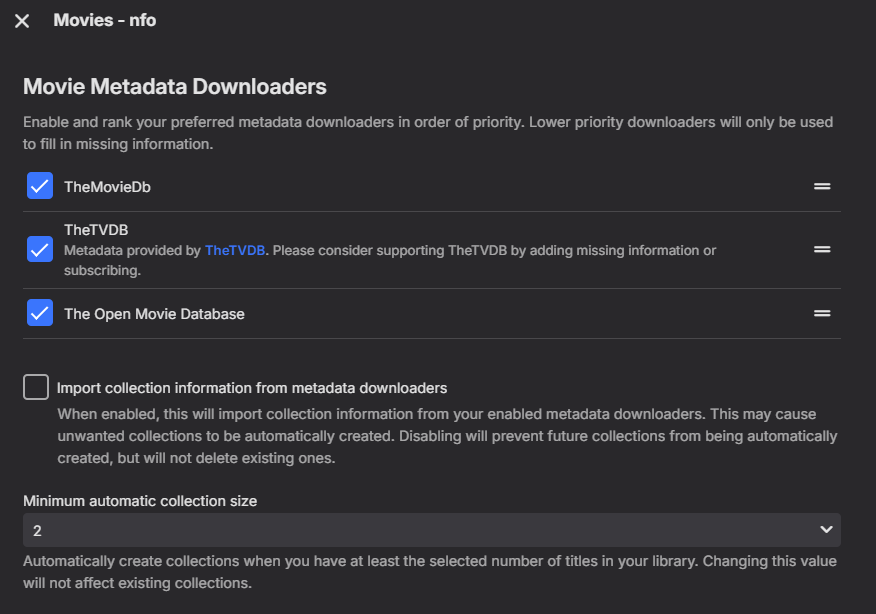Click the Movie Metadata Downloaders heading
This screenshot has width=876, height=614.
pos(175,87)
